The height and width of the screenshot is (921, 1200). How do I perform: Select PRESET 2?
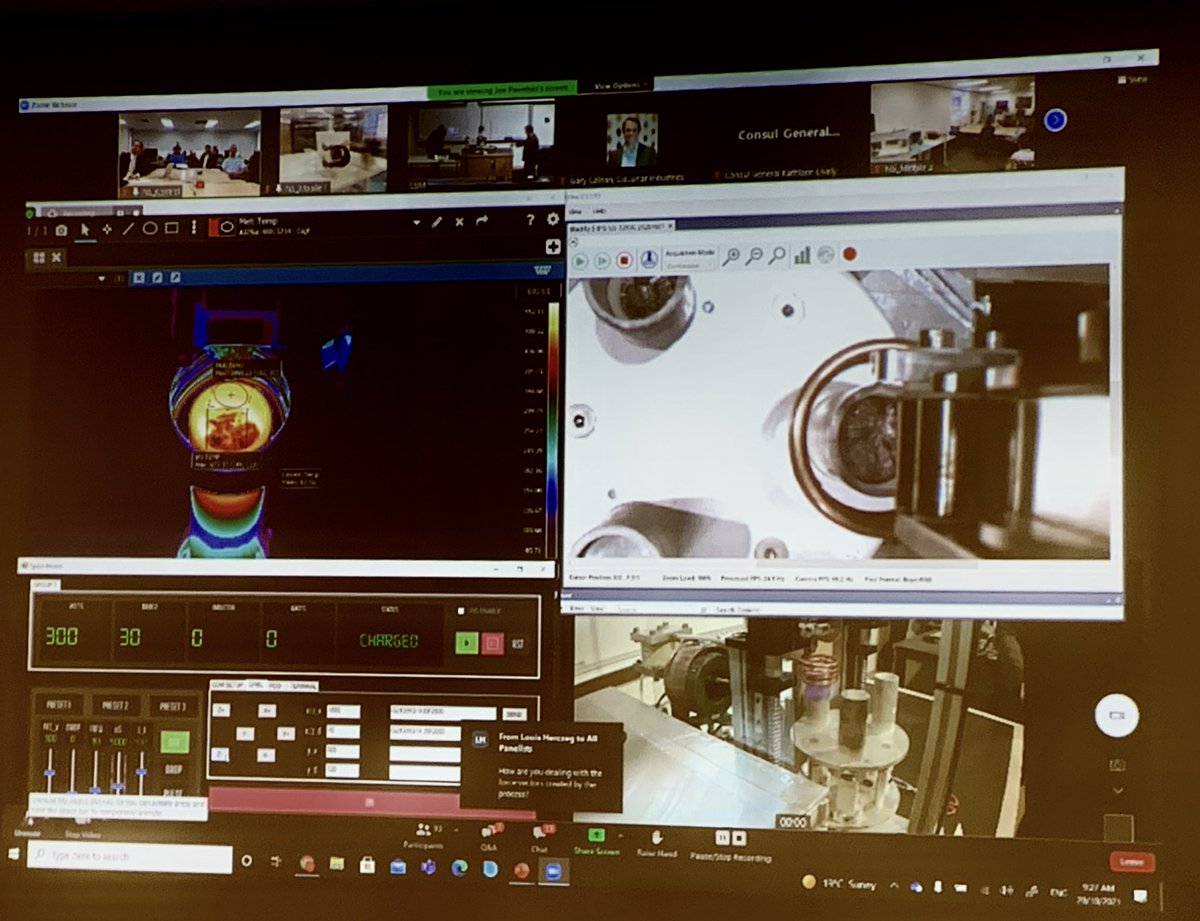(x=115, y=705)
